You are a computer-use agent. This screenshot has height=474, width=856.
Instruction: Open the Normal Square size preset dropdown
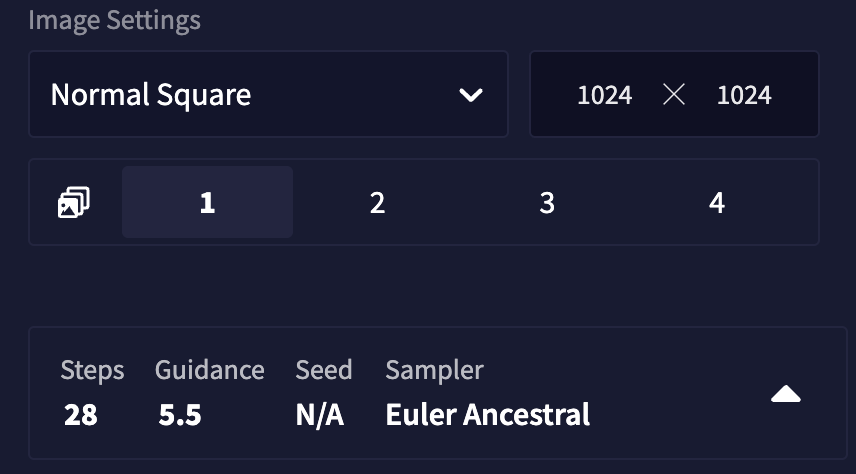click(x=267, y=95)
